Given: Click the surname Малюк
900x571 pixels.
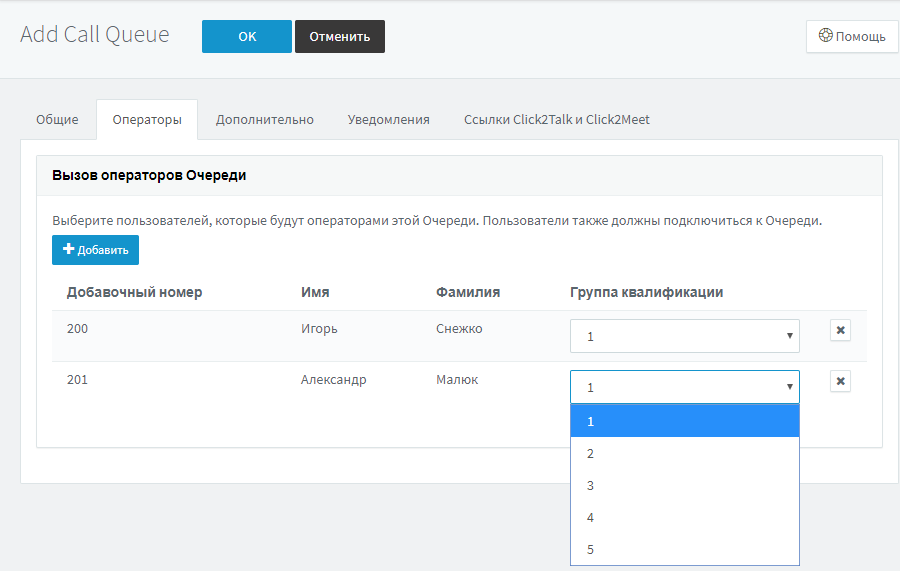Looking at the screenshot, I should coord(457,380).
